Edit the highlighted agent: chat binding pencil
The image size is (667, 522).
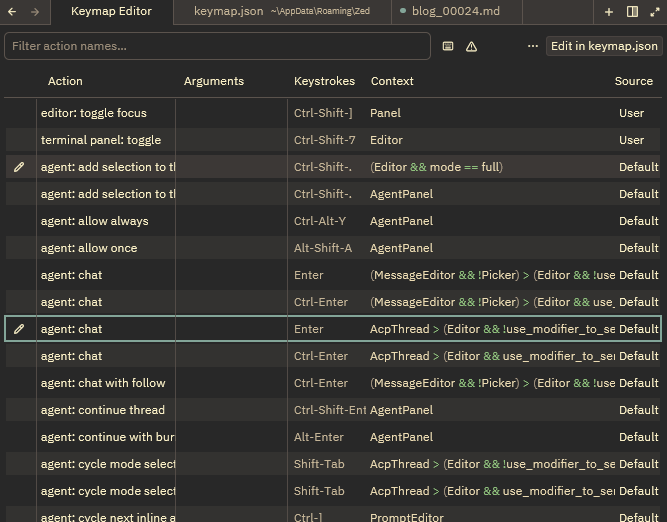click(19, 329)
